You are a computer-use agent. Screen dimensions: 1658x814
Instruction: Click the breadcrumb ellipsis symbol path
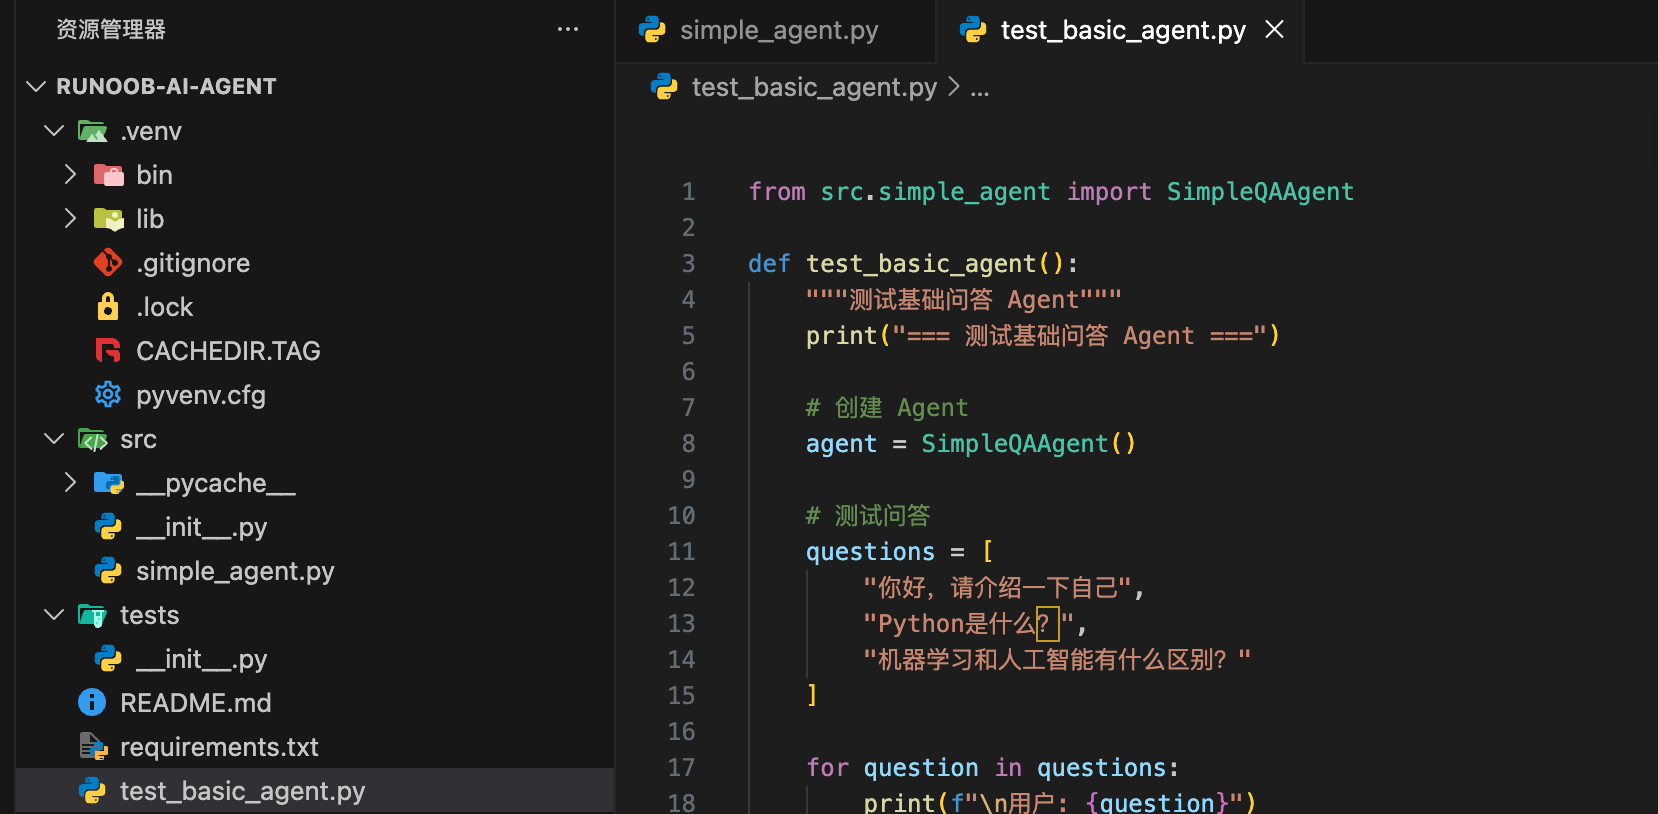[x=980, y=88]
